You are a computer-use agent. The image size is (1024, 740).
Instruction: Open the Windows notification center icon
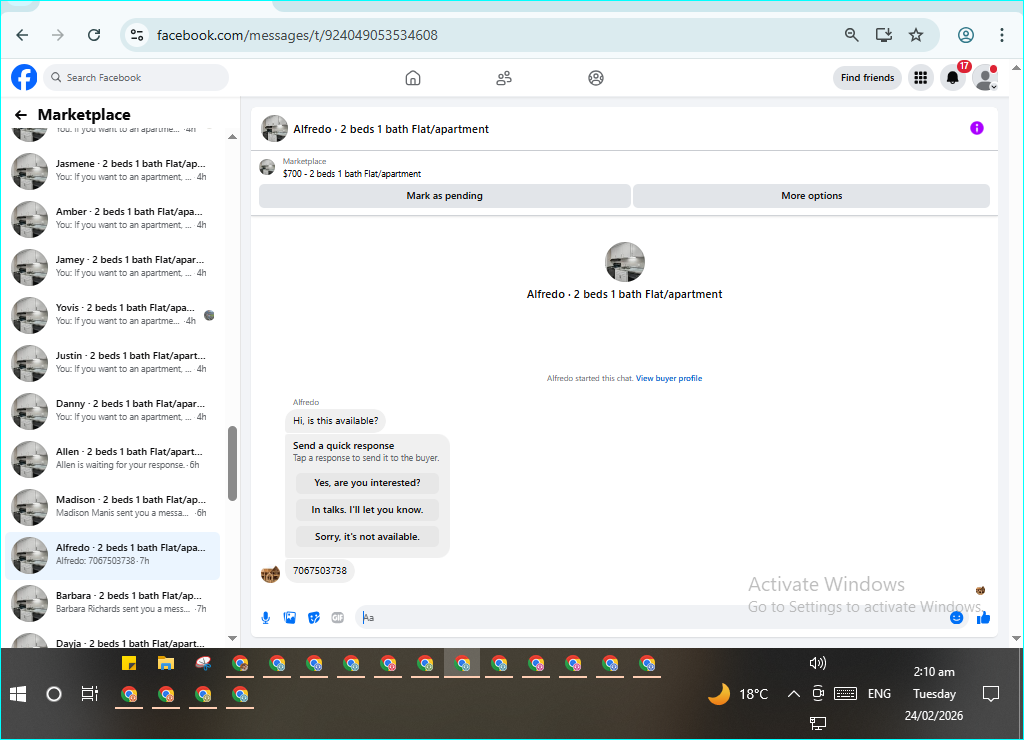[991, 694]
